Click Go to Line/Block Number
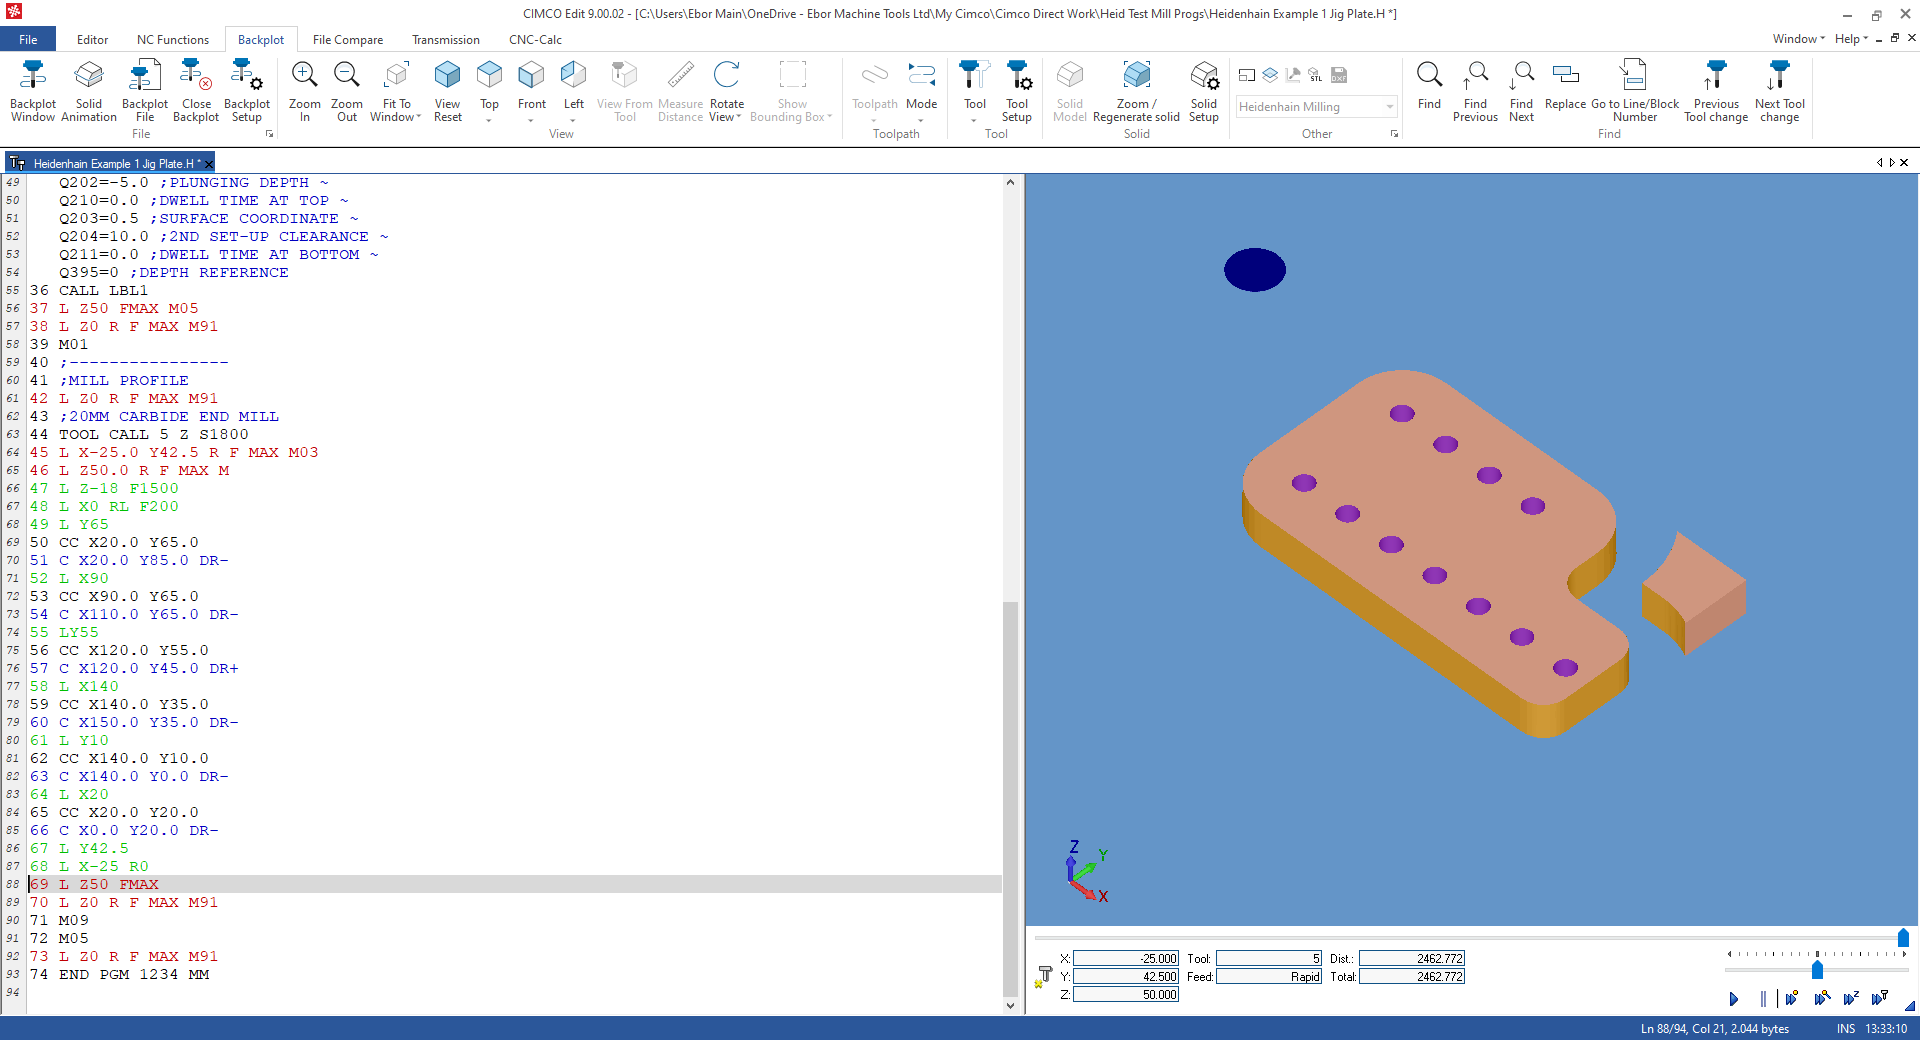Screen dimensions: 1920x1040 [1634, 90]
